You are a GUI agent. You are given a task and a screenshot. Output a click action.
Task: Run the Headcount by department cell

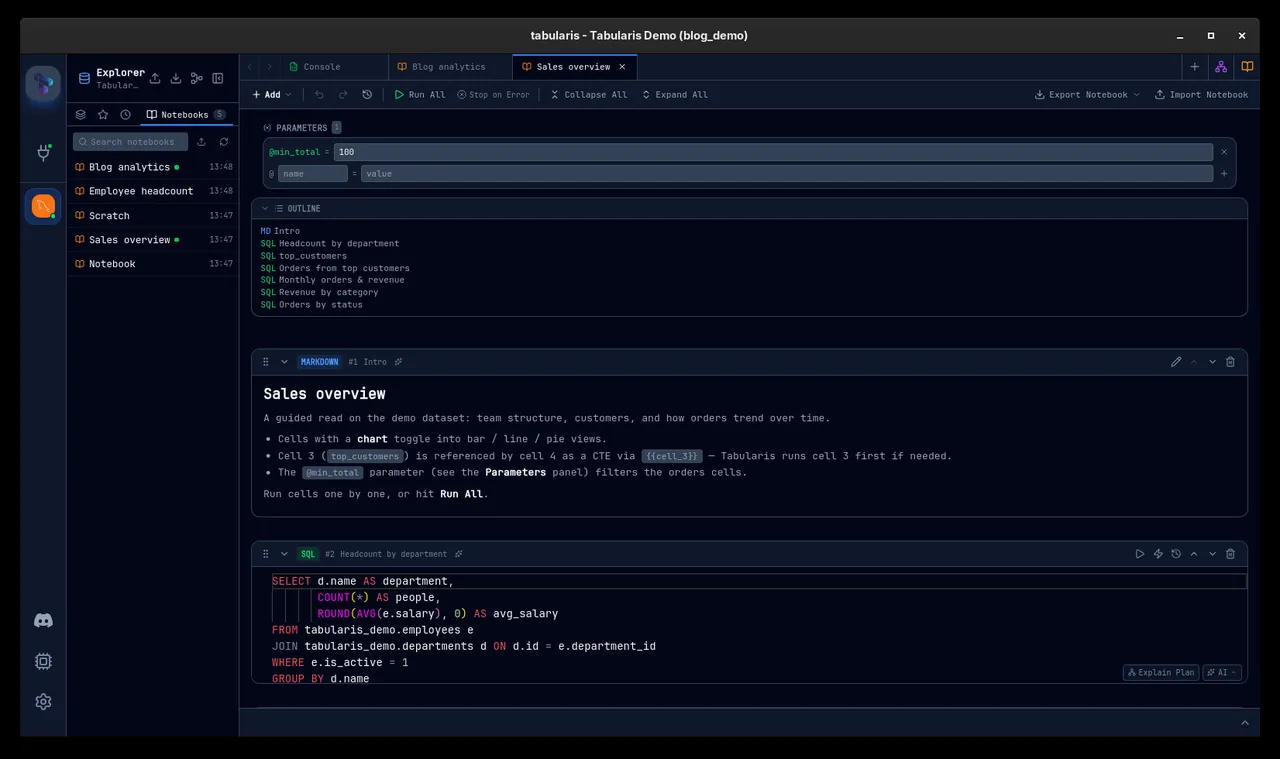tap(1139, 554)
